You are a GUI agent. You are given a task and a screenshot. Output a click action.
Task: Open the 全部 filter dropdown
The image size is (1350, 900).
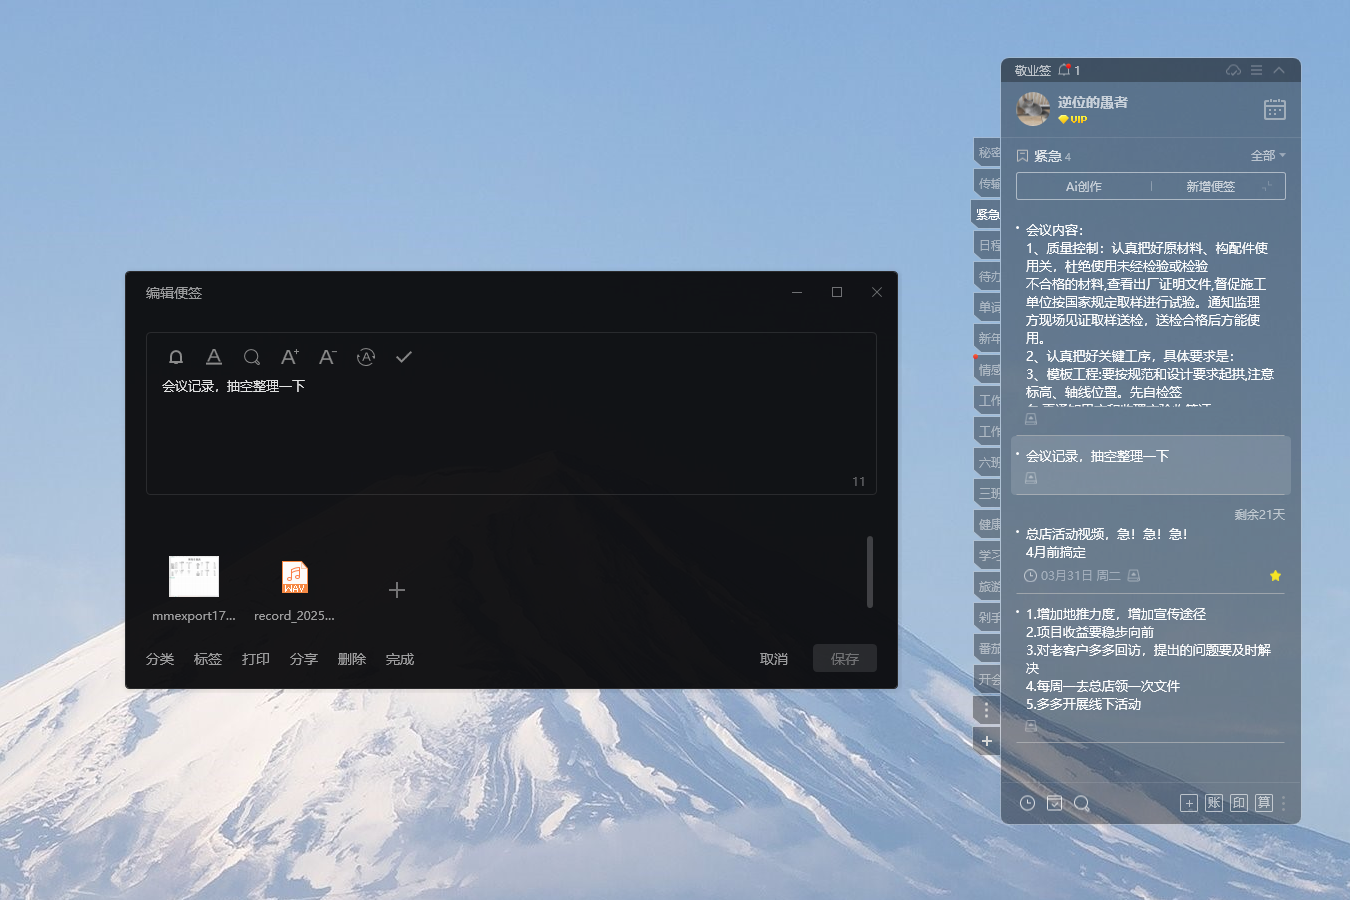tap(1262, 155)
